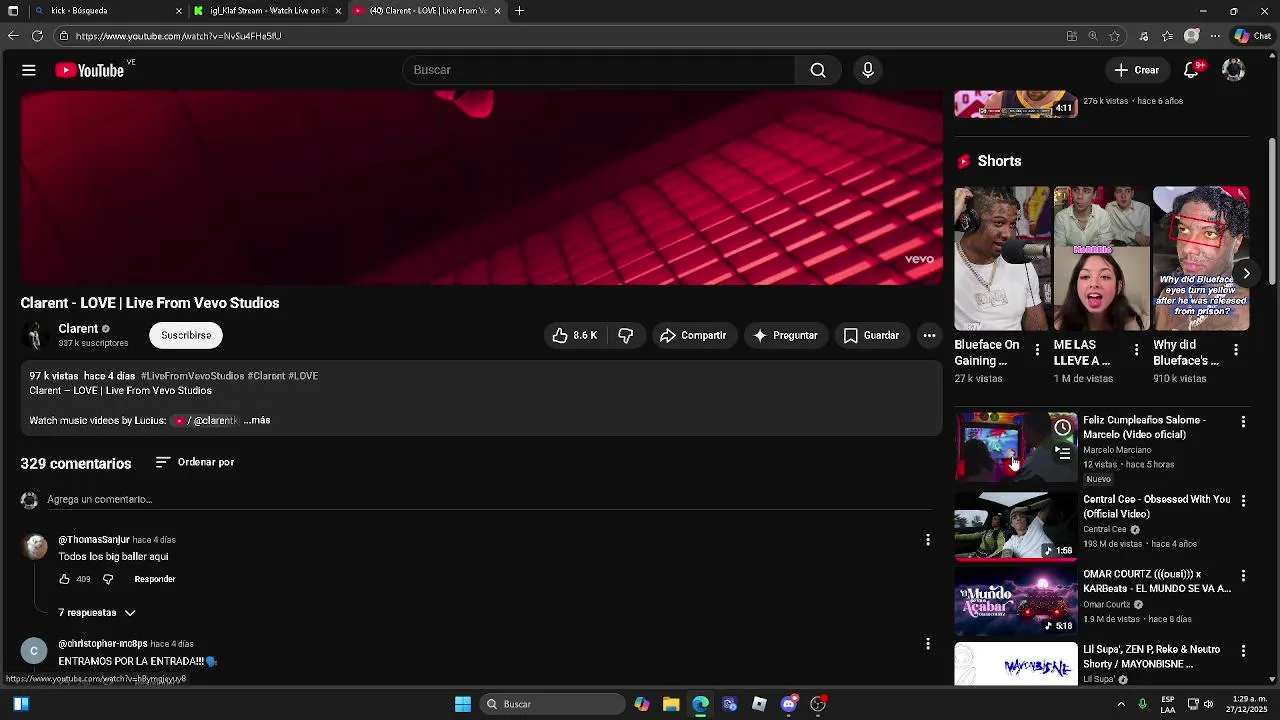The height and width of the screenshot is (720, 1280).
Task: Open File Explorer from taskbar
Action: point(671,704)
